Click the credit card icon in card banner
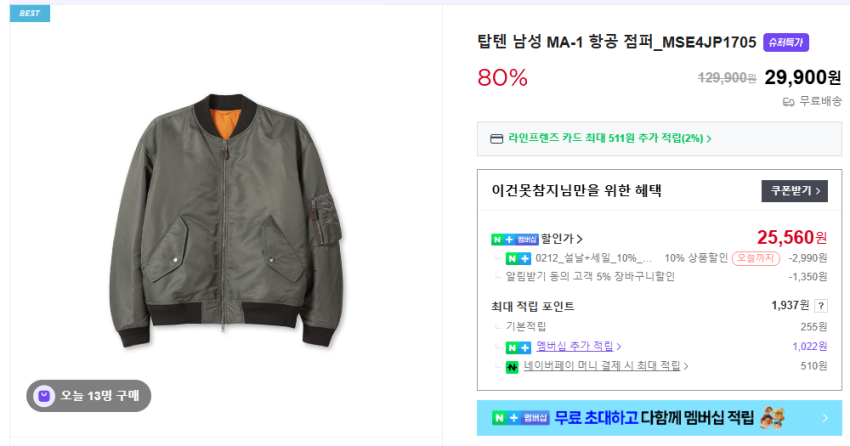This screenshot has width=850, height=446. [x=496, y=138]
